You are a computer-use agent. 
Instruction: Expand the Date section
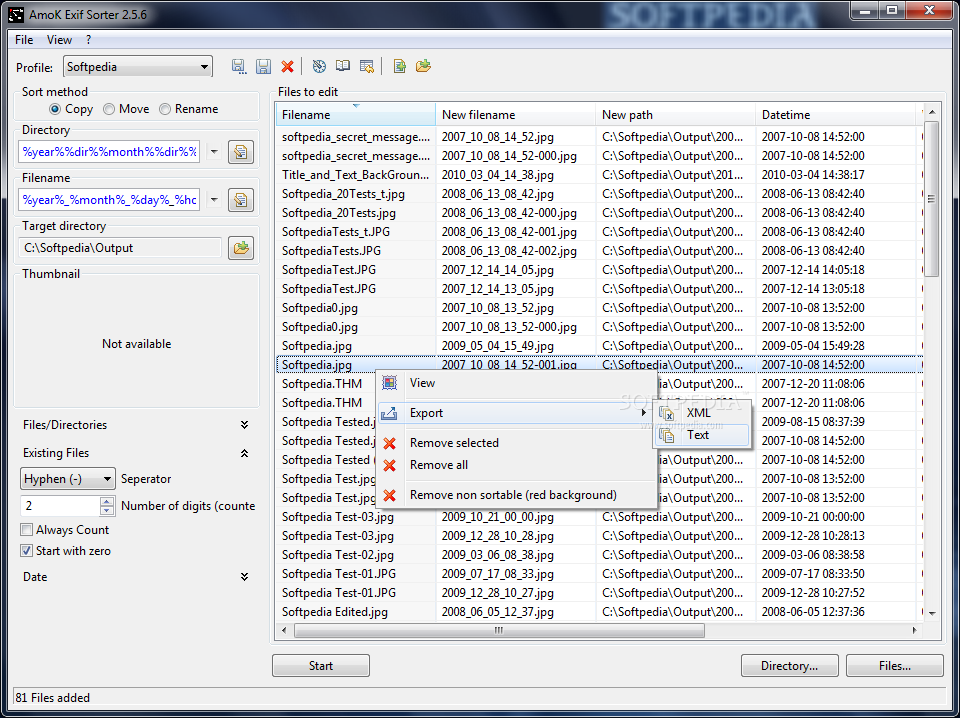[244, 577]
